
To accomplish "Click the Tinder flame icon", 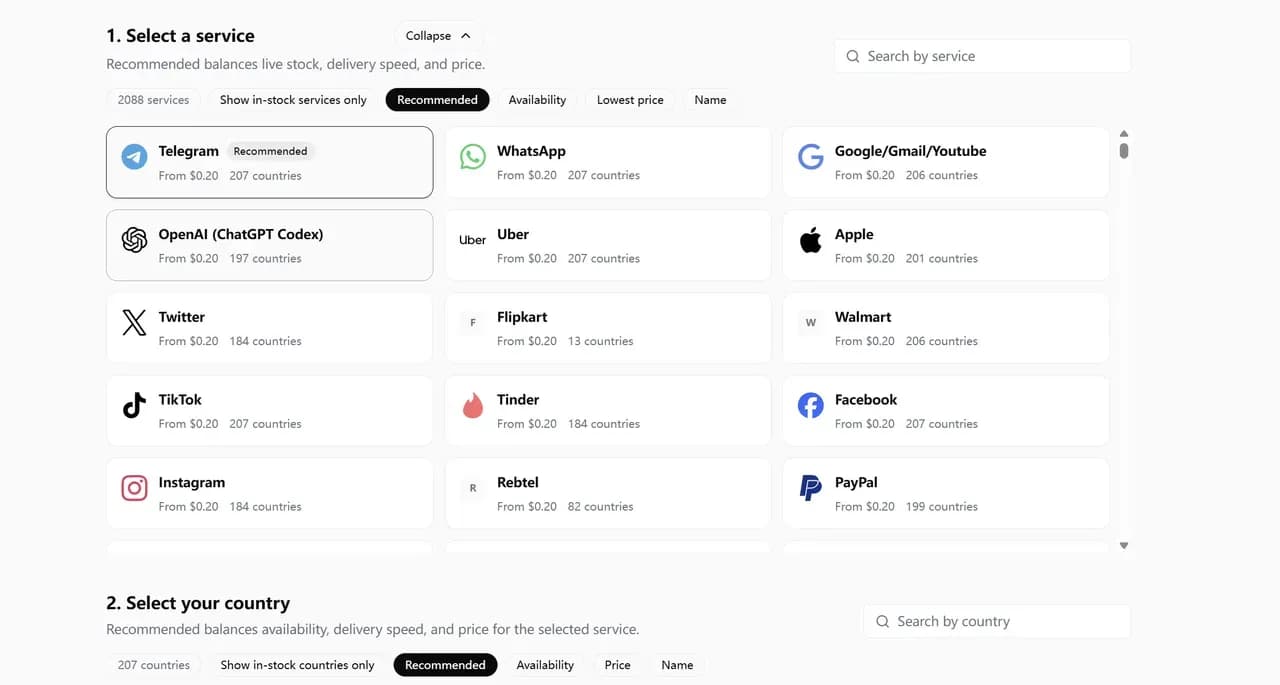I will tap(473, 405).
